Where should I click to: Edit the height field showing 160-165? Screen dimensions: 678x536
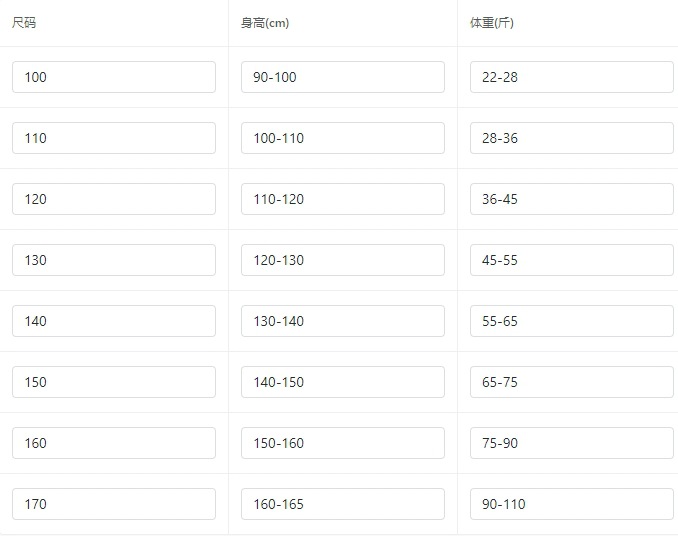click(343, 504)
